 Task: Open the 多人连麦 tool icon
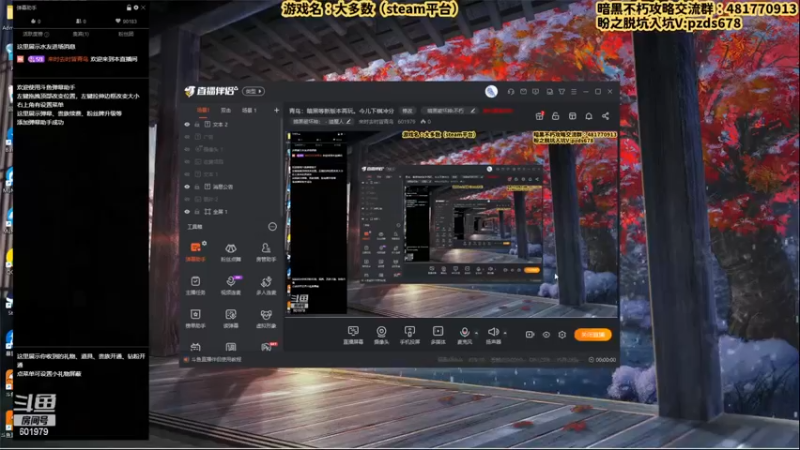[266, 285]
